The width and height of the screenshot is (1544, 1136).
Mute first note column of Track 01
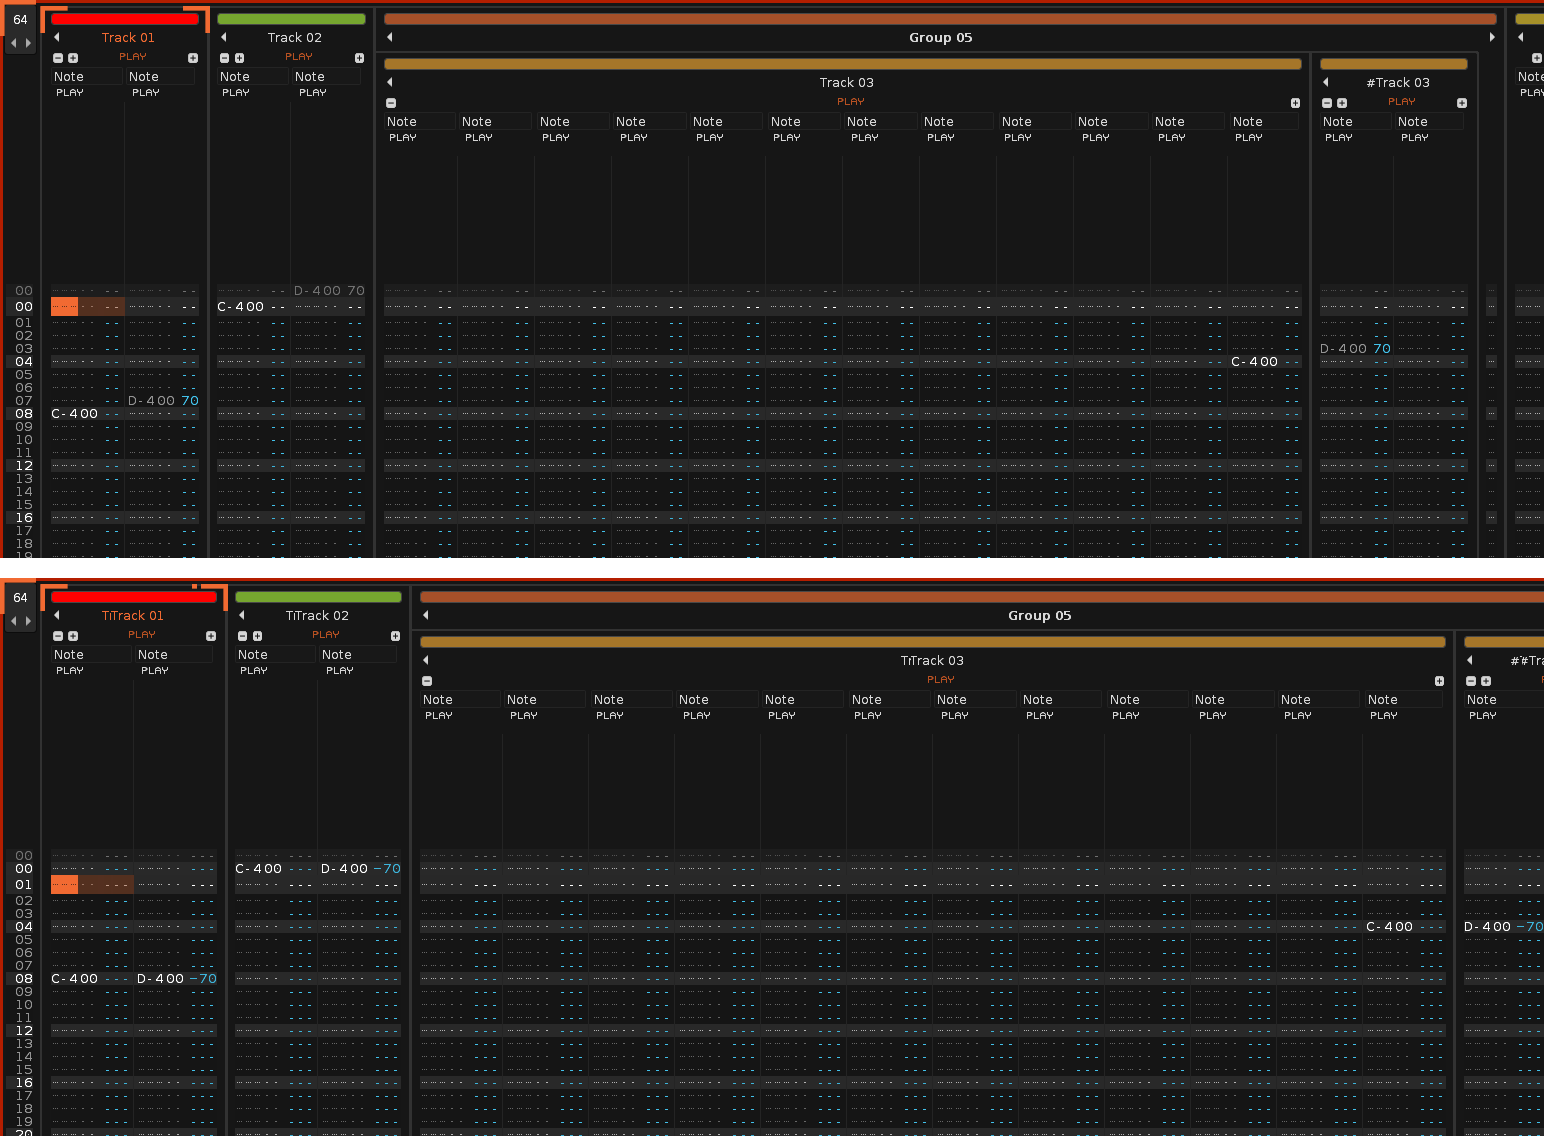[x=70, y=93]
